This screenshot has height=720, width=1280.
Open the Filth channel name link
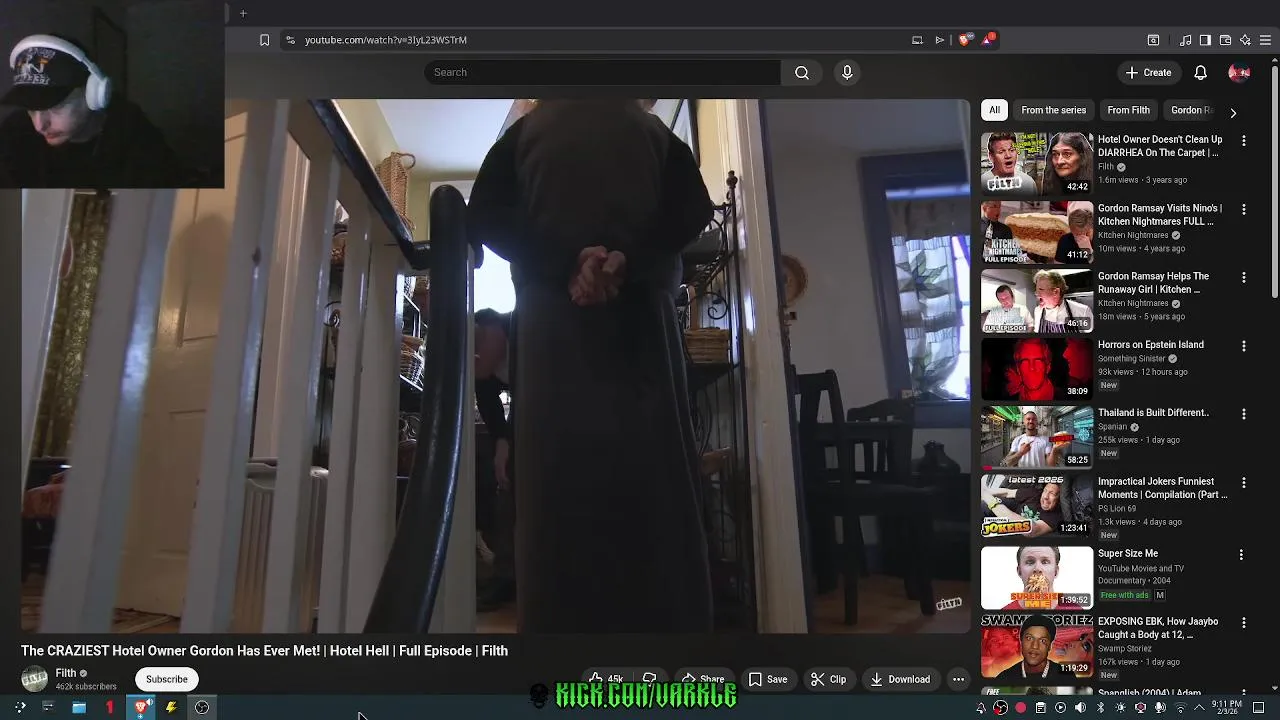coord(66,673)
